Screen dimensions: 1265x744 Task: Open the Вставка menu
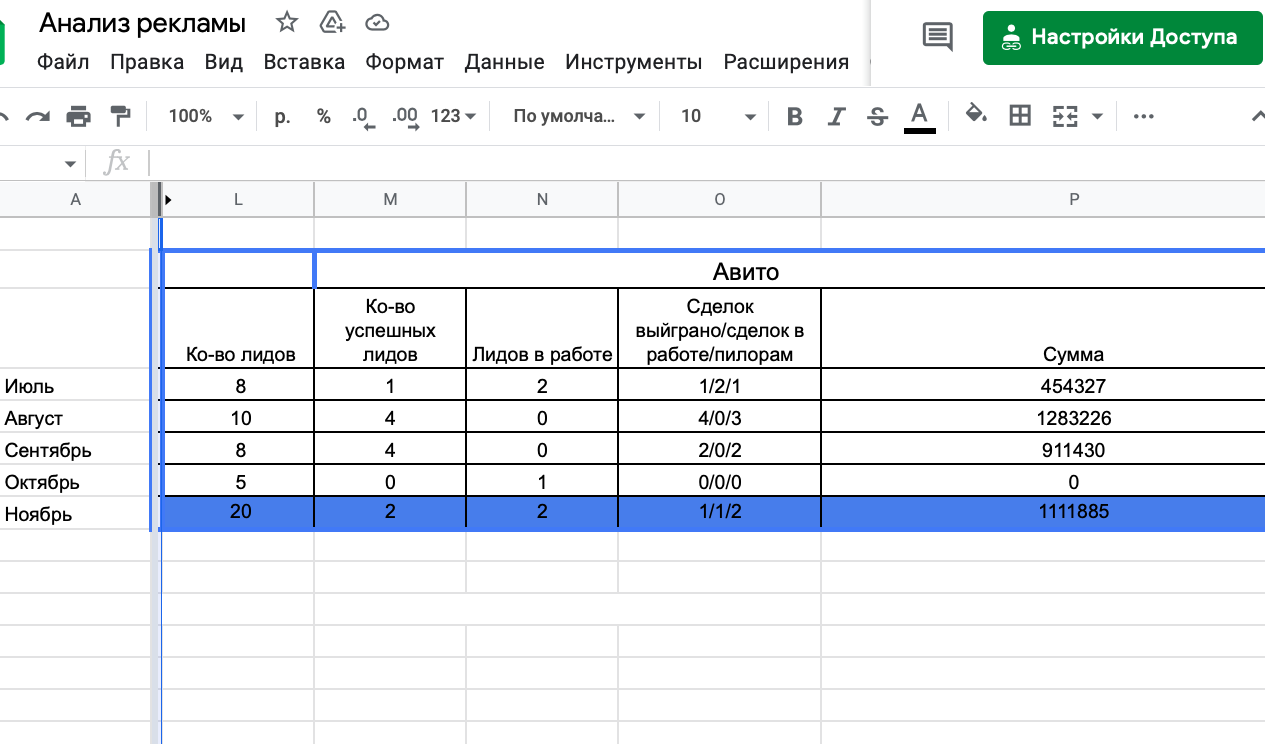tap(304, 61)
